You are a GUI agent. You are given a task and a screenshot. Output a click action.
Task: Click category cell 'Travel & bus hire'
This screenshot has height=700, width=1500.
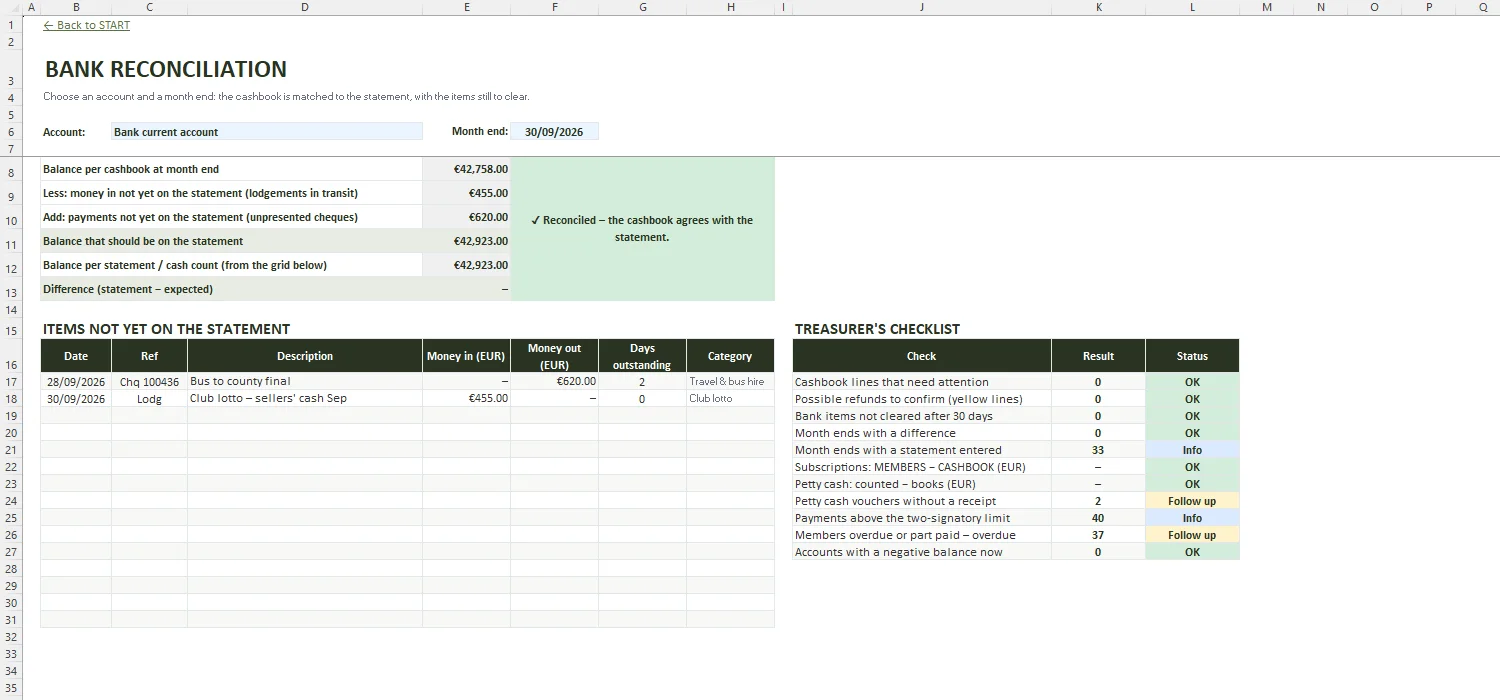pos(730,381)
